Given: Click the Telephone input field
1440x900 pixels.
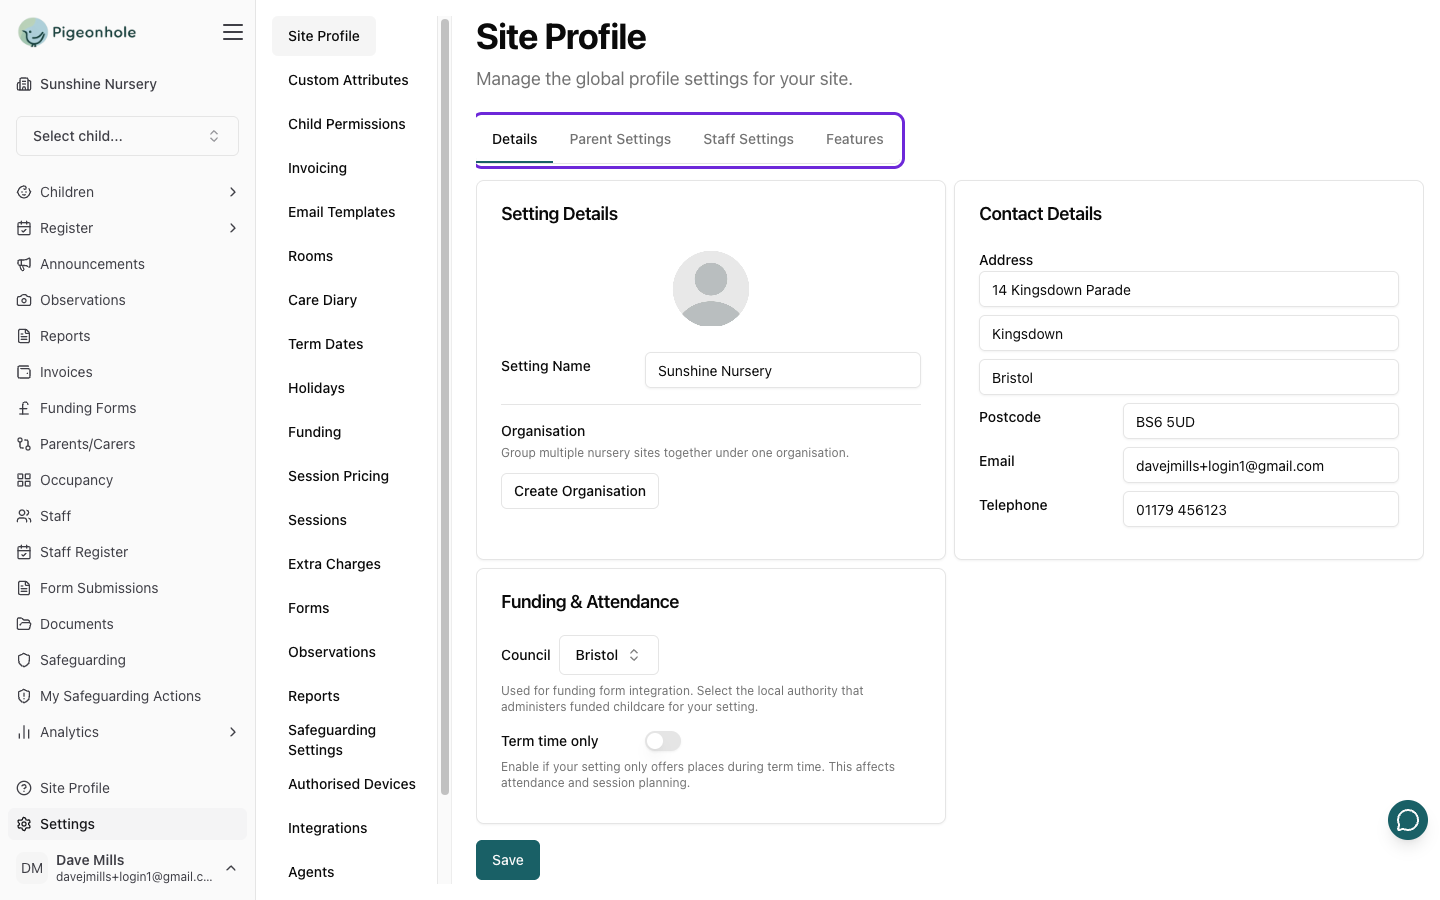Looking at the screenshot, I should (1261, 509).
